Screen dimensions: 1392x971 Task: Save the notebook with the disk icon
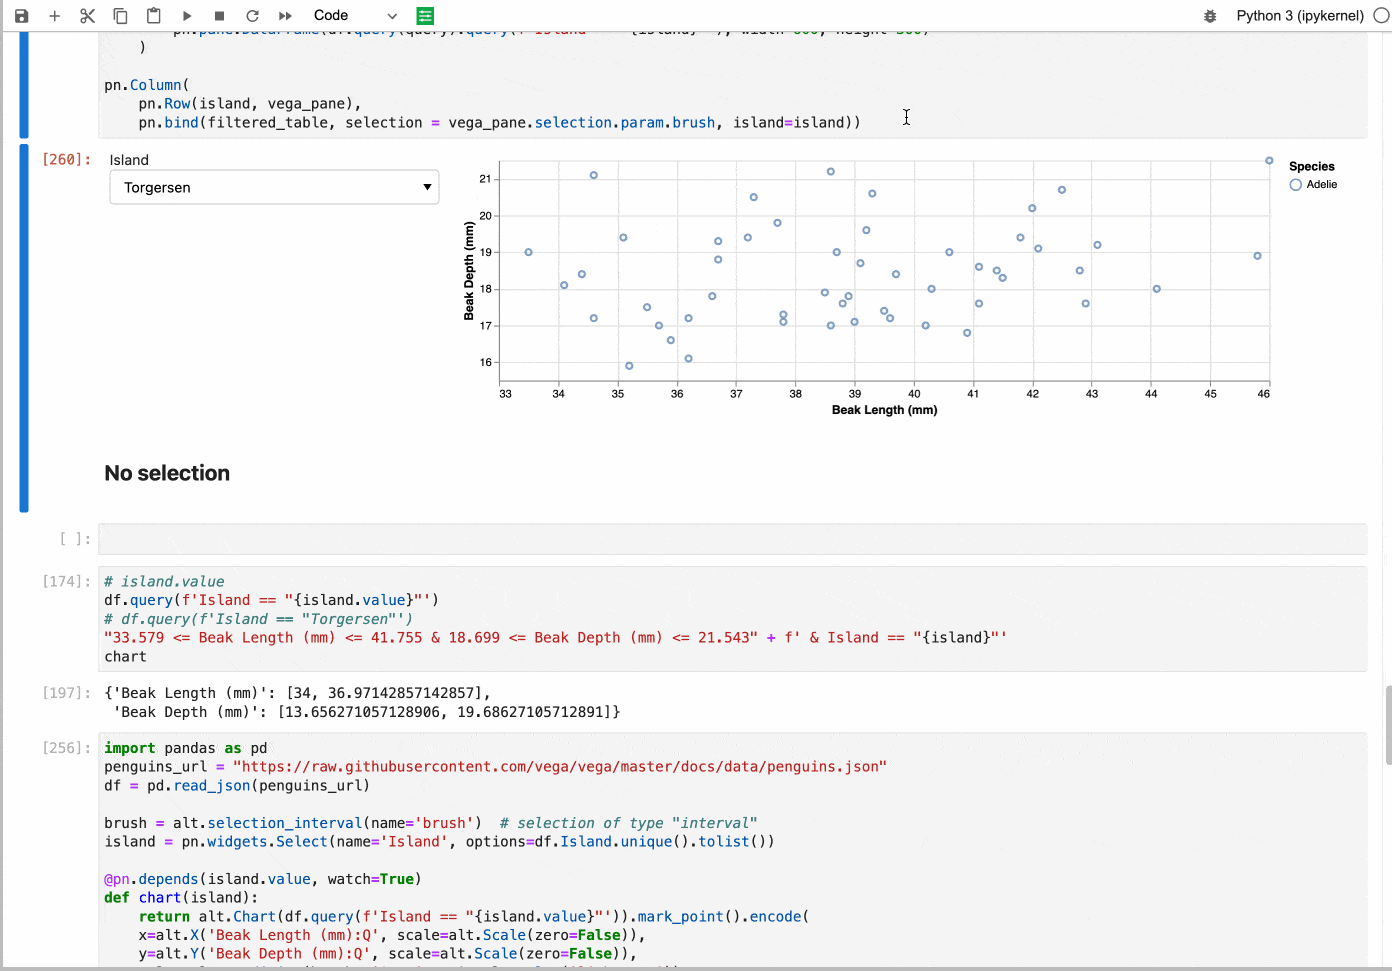point(21,16)
